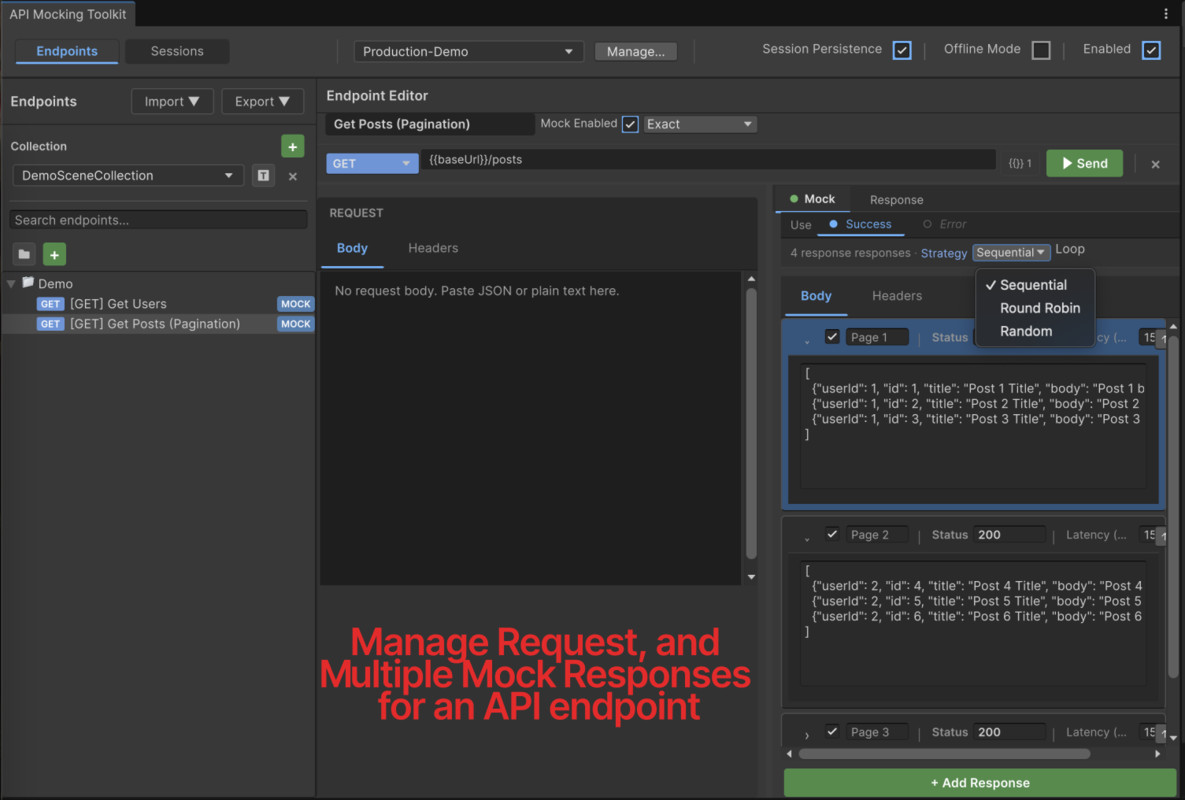Click the variables {{}} 1 indicator

(1019, 163)
